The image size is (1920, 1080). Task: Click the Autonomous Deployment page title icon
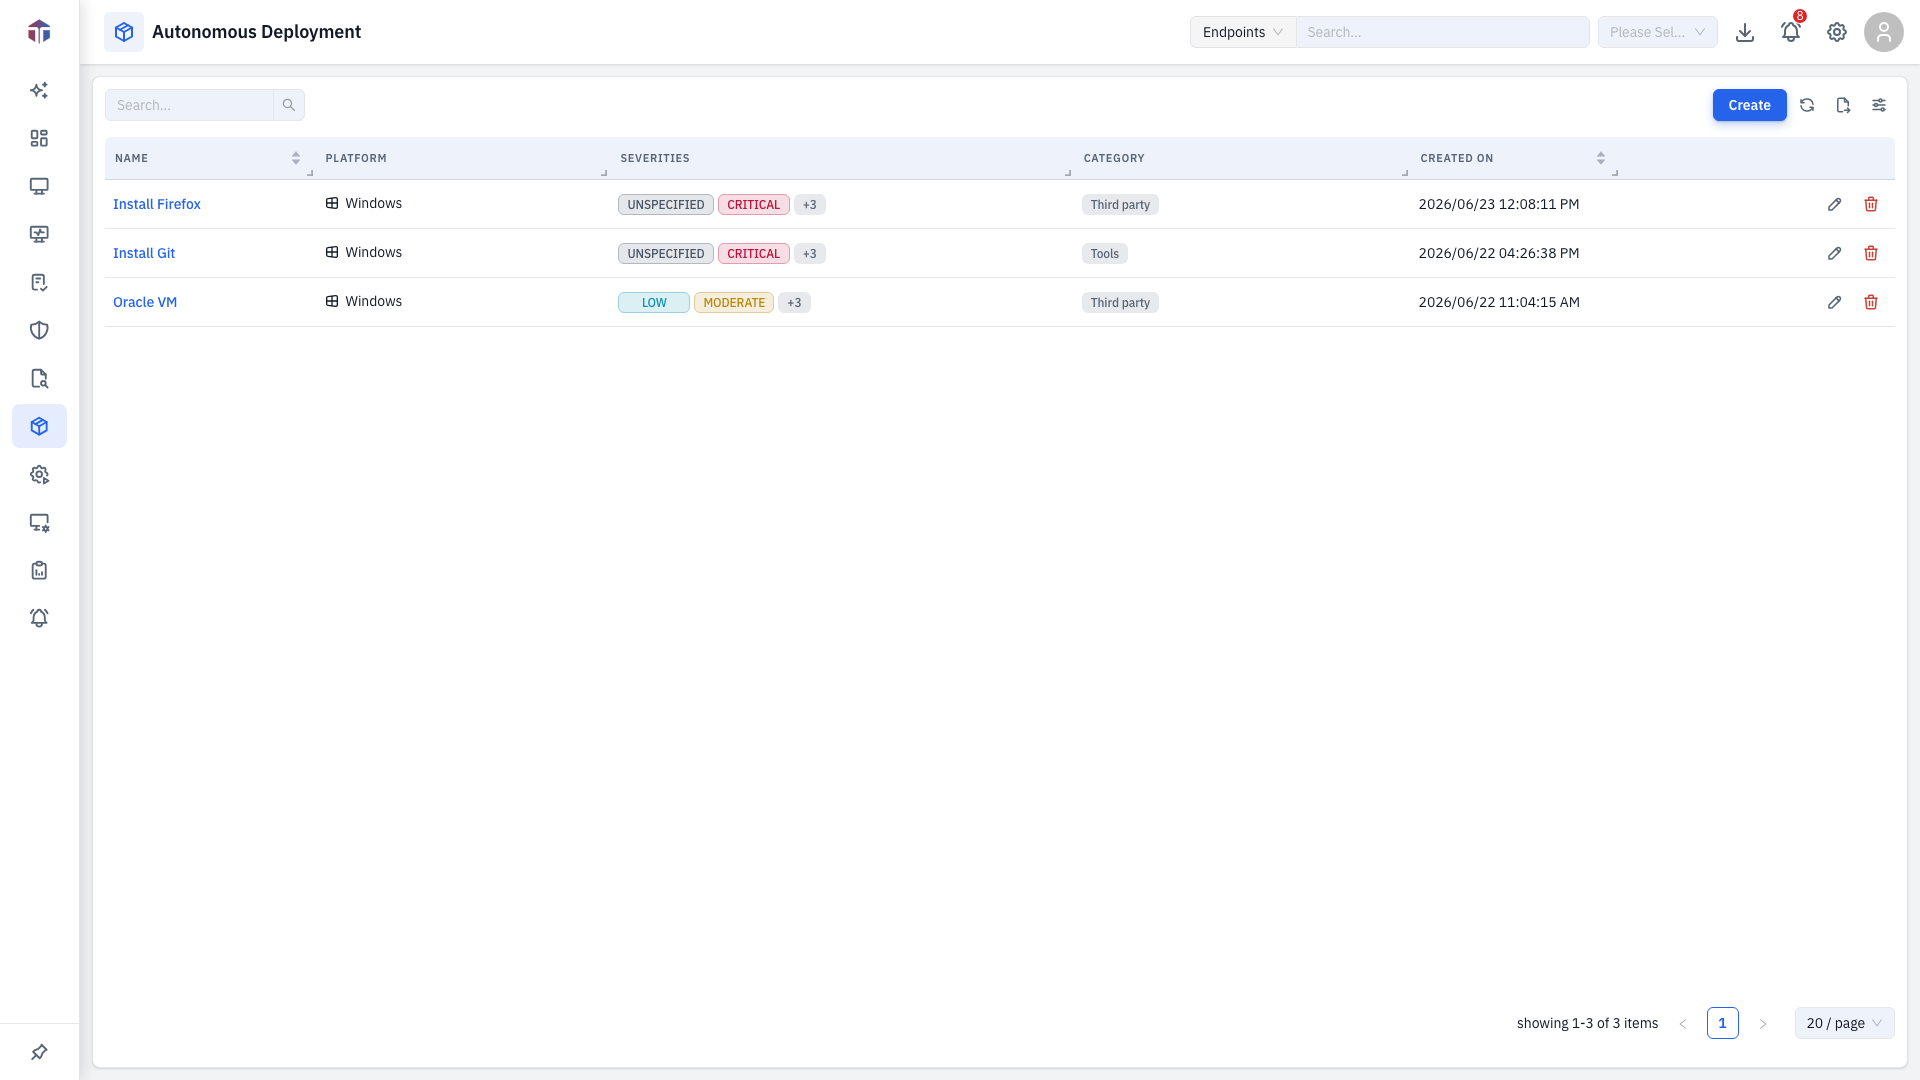click(x=124, y=32)
